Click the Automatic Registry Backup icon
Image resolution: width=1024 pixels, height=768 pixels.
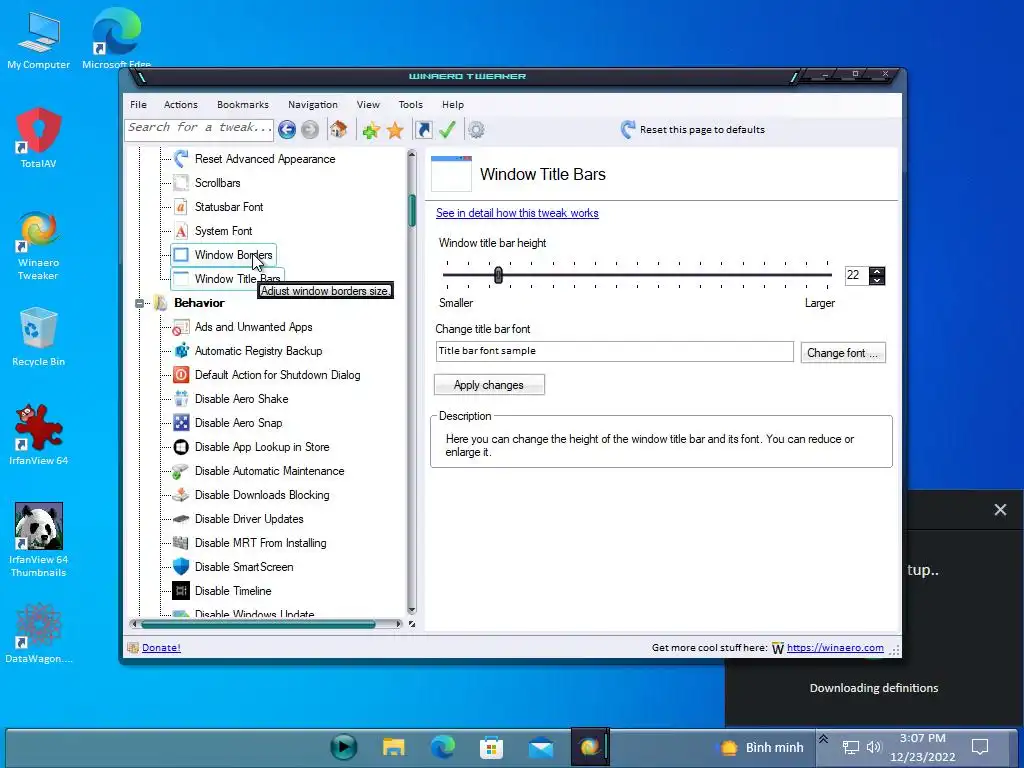(x=181, y=351)
